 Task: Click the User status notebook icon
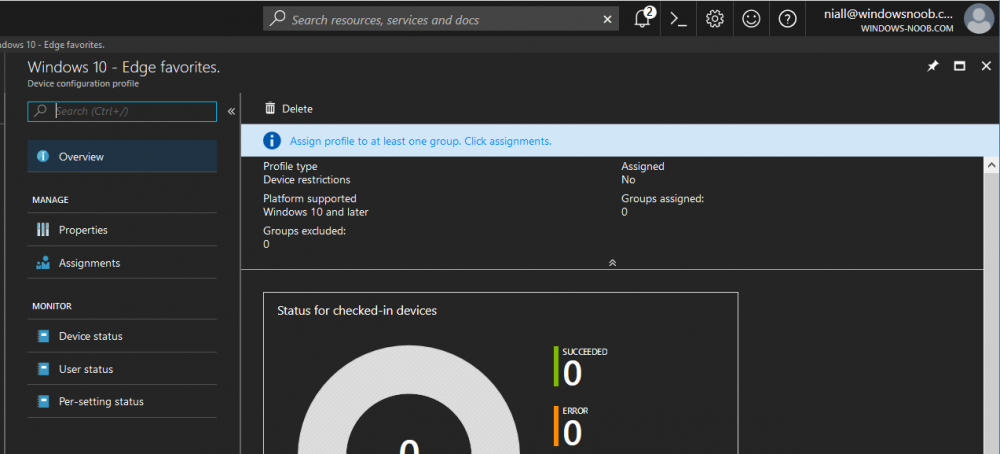(43, 369)
